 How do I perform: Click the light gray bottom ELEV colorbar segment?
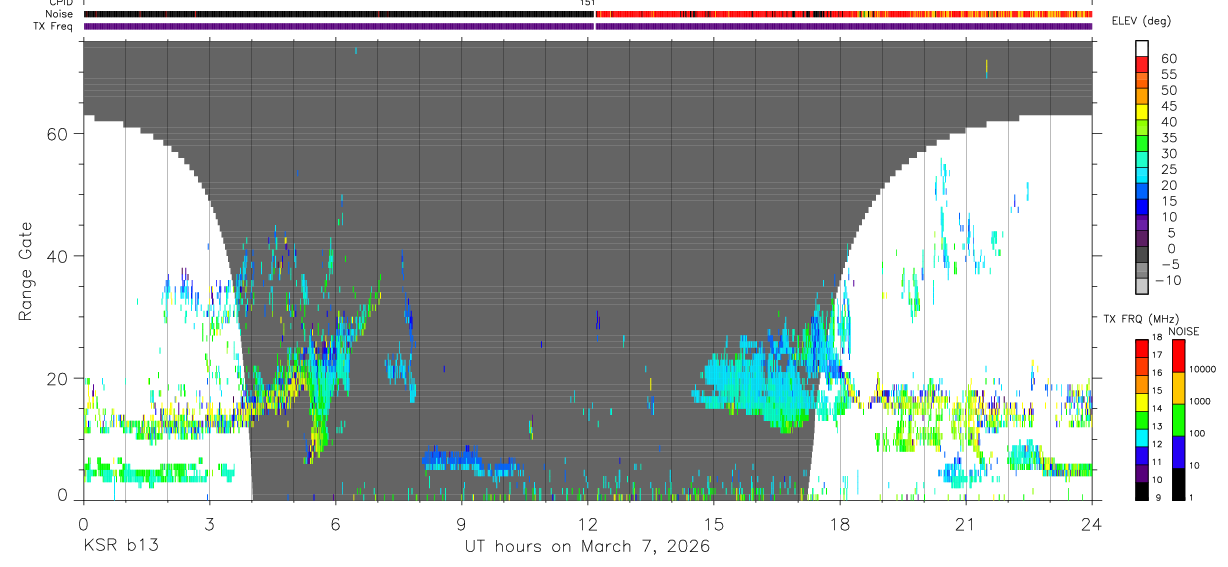[x=1142, y=287]
